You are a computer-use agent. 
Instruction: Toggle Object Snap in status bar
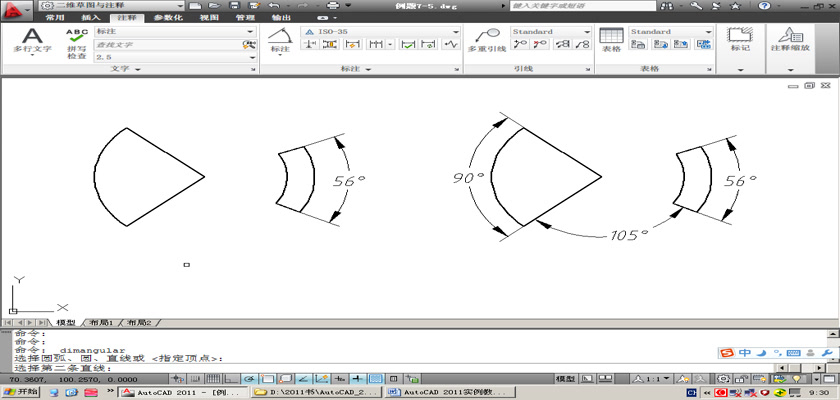(267, 379)
